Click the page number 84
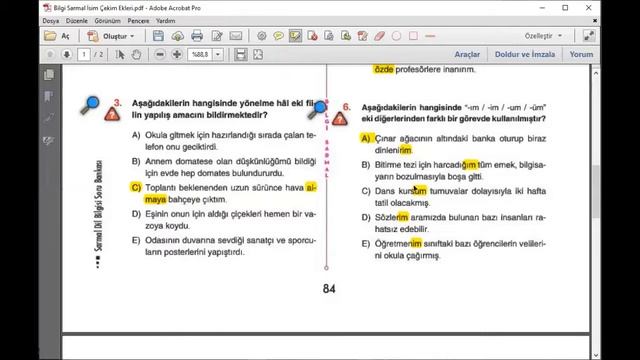 pos(329,289)
